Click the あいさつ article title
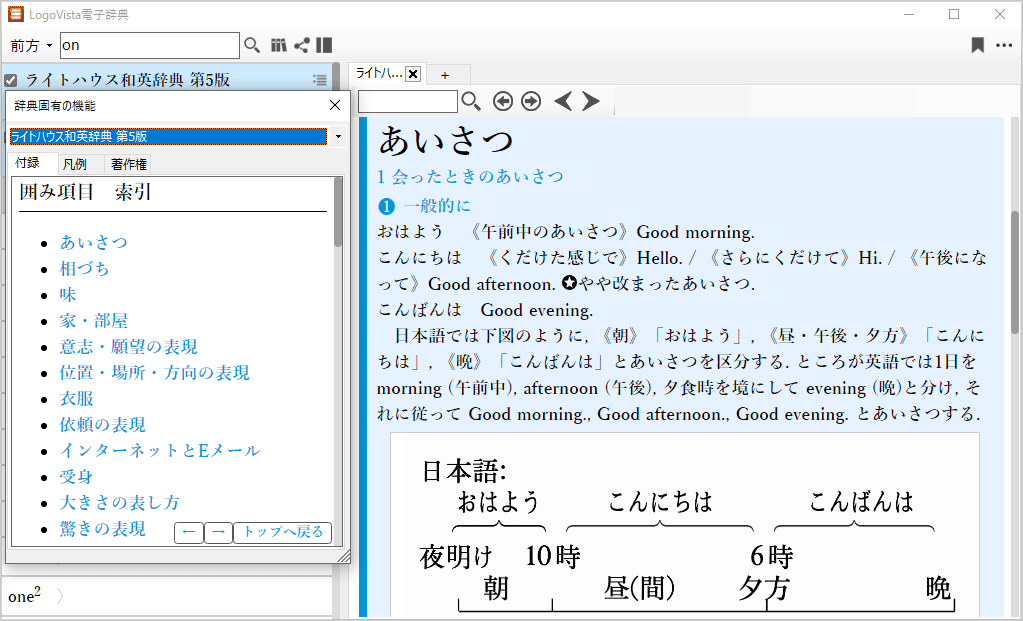1023x621 pixels. point(446,141)
